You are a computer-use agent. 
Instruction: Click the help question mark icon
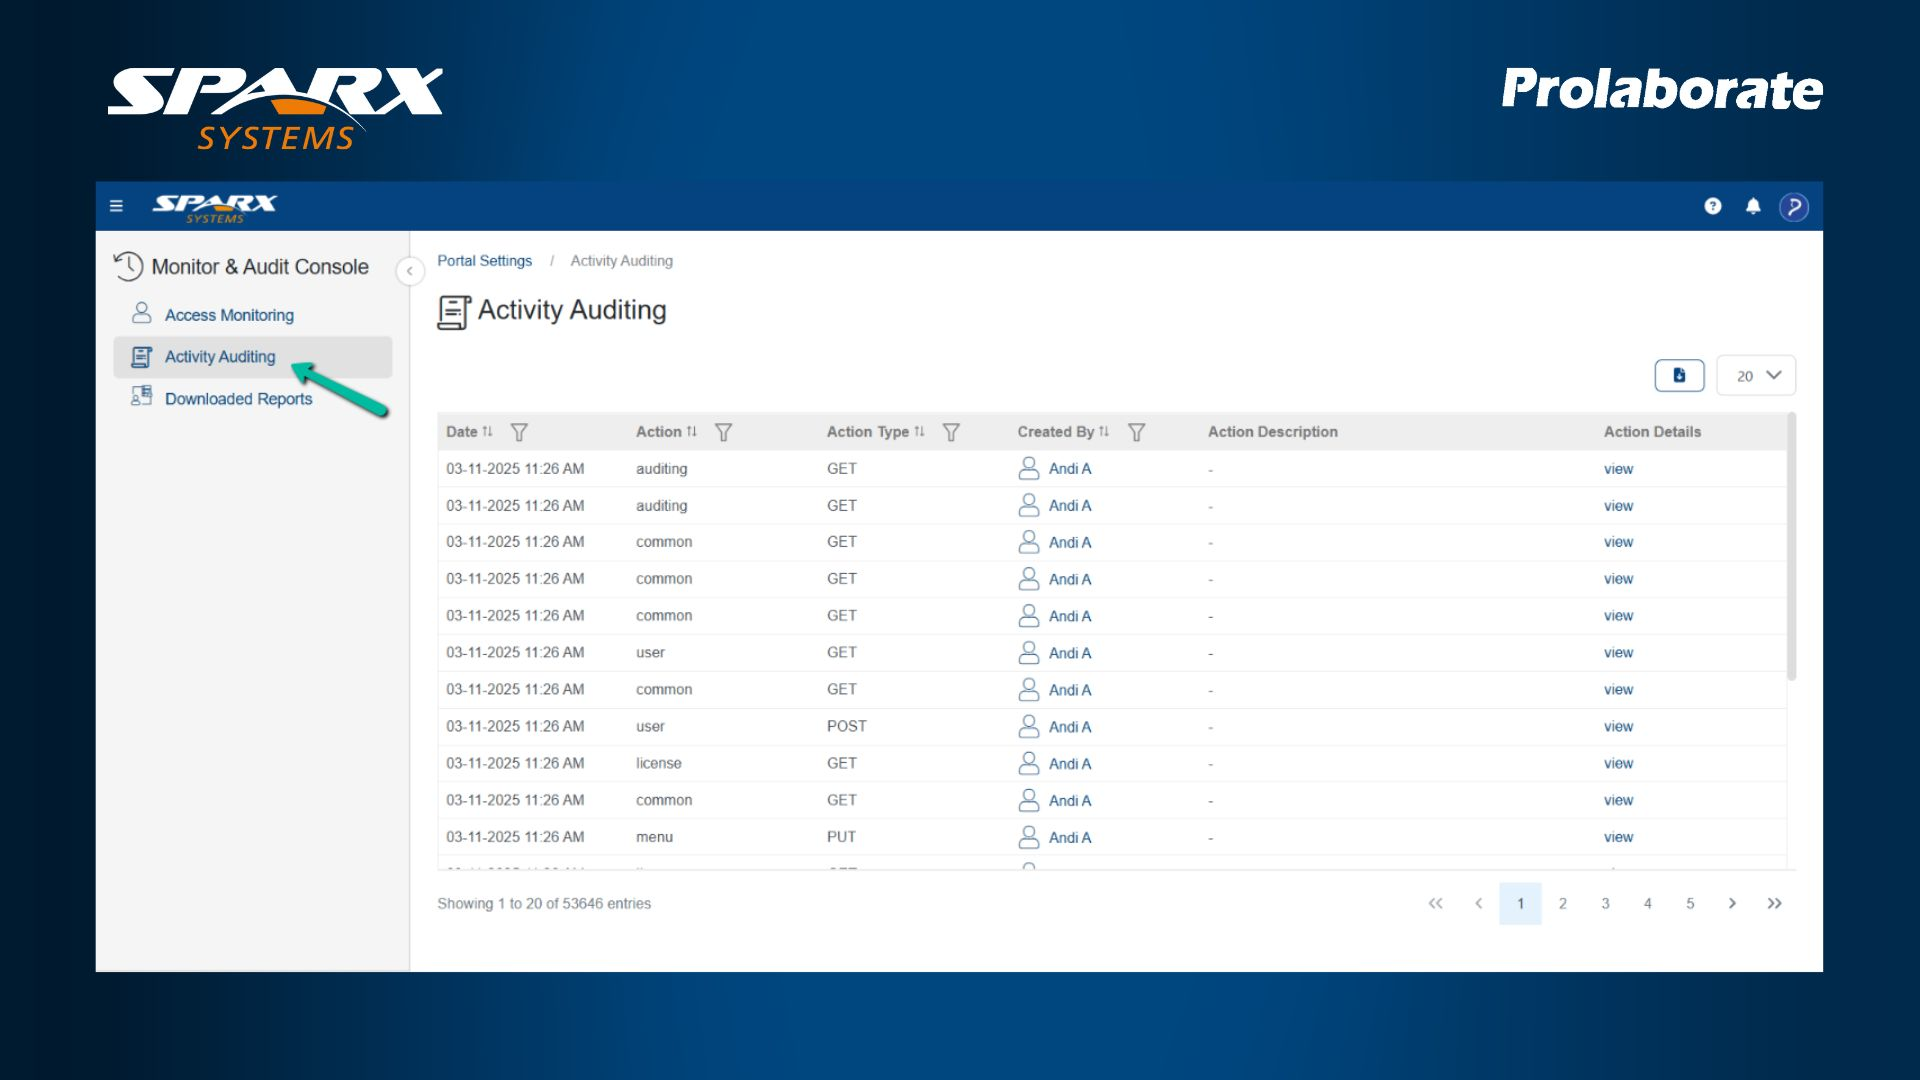[x=1713, y=206]
